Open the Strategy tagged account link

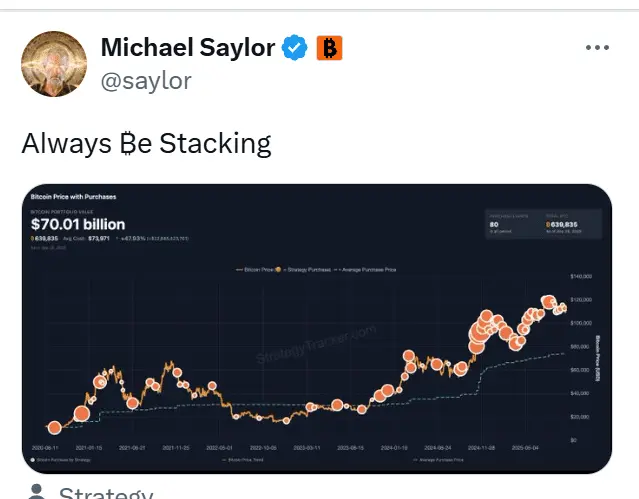click(x=106, y=492)
